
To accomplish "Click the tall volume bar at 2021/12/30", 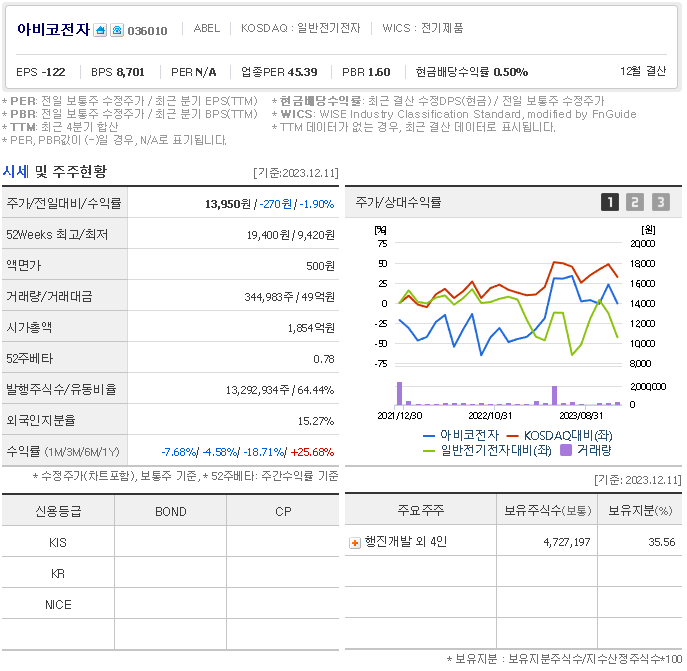I will [399, 394].
